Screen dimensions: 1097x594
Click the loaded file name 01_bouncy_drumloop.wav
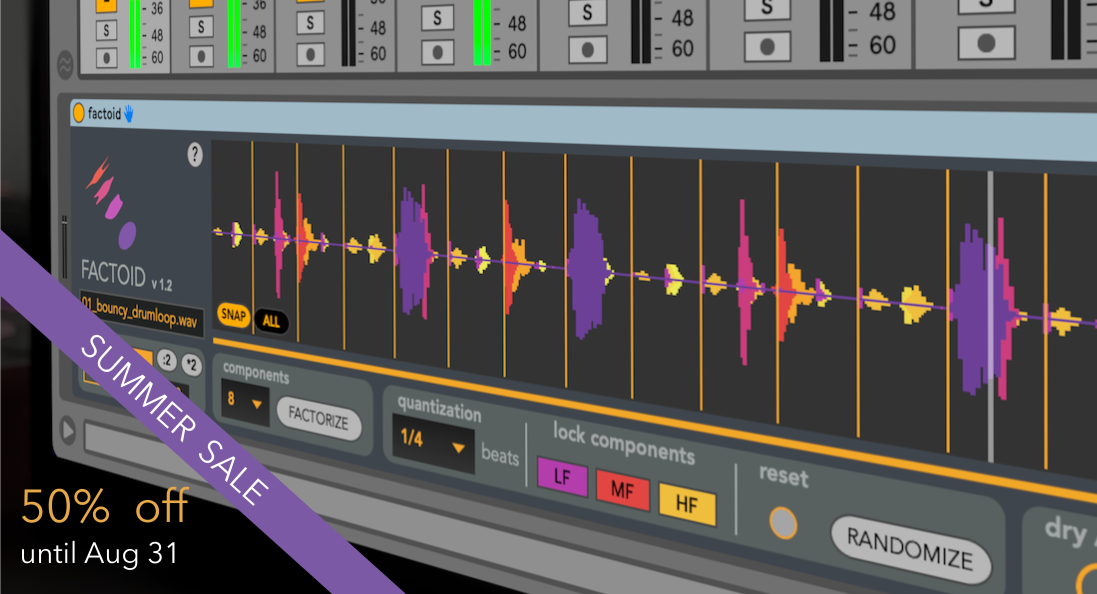(140, 313)
